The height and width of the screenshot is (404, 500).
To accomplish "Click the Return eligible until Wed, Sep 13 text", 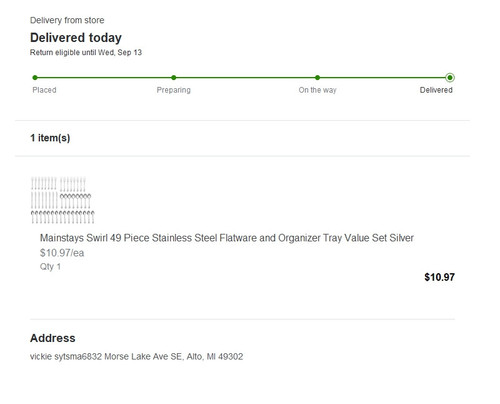I will point(86,53).
